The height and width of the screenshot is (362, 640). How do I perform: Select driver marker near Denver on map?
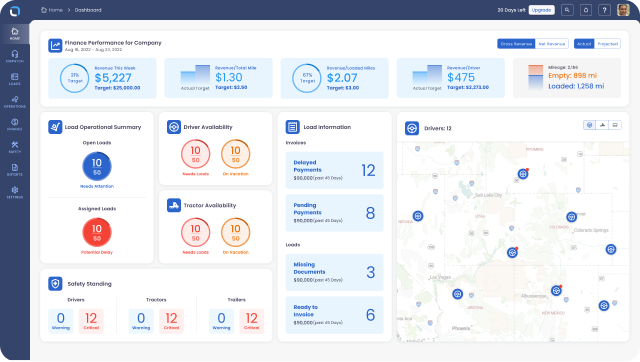pos(571,217)
